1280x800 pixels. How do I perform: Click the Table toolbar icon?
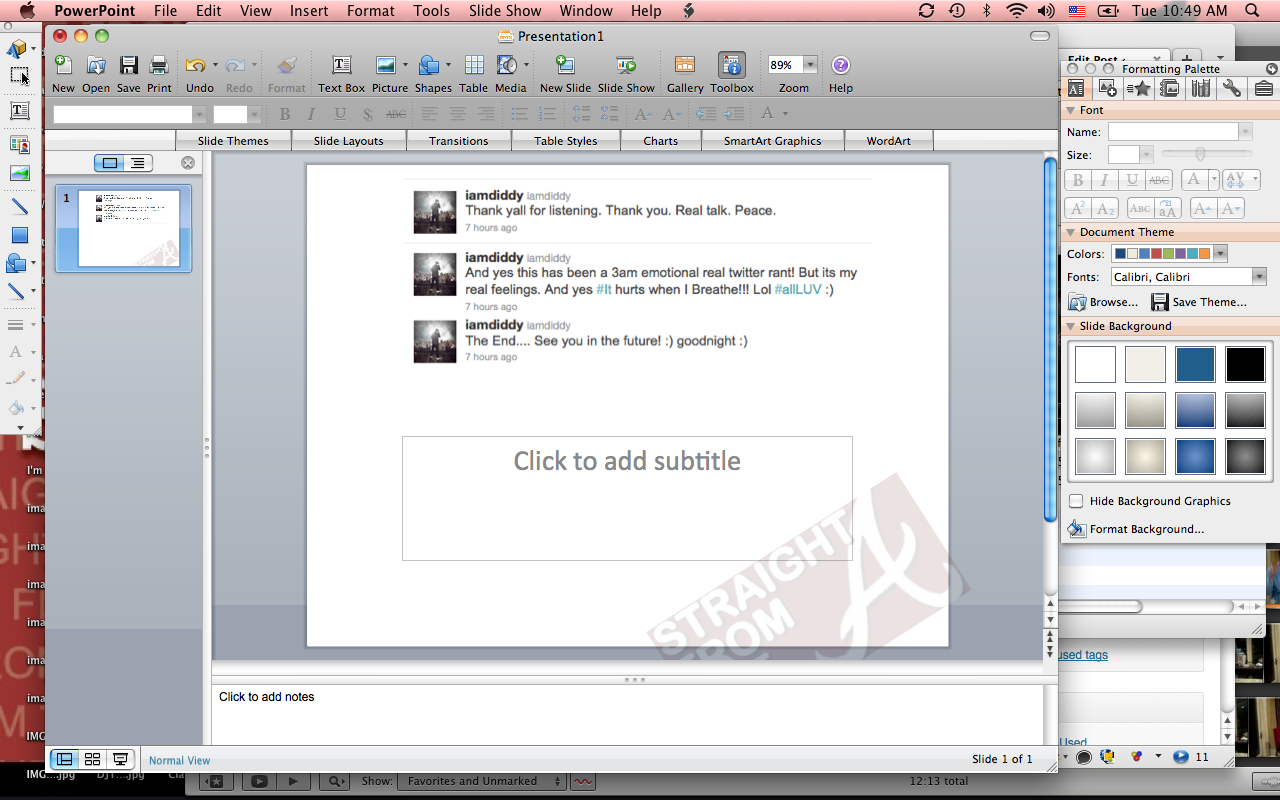tap(473, 66)
